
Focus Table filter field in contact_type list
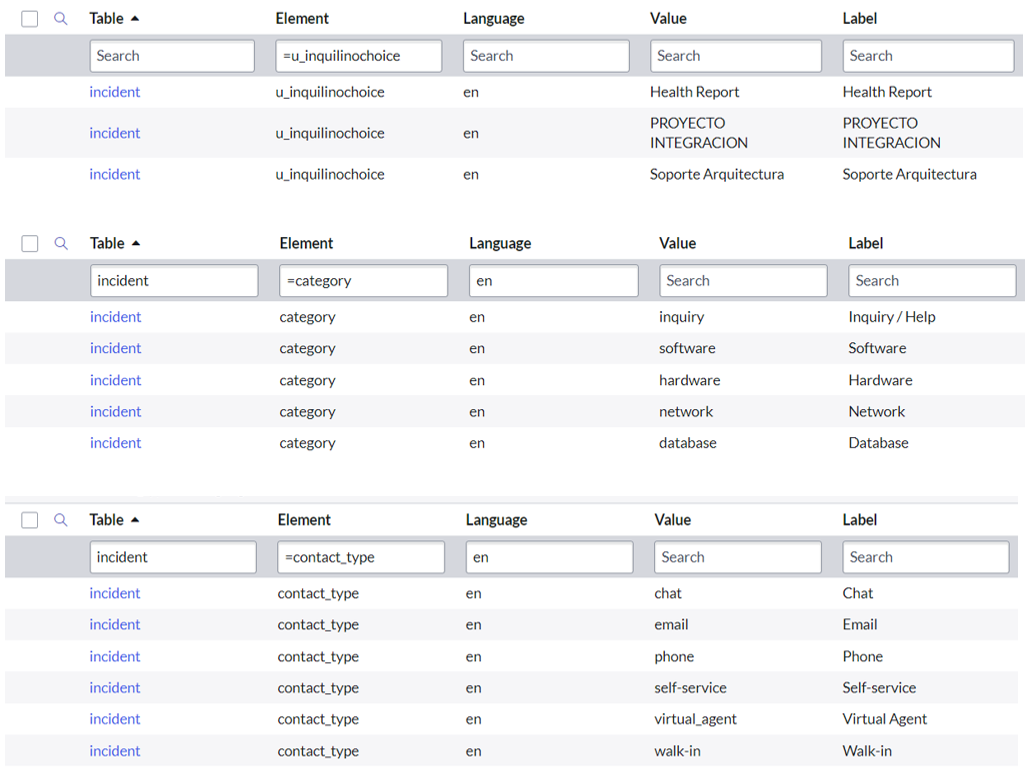pos(173,557)
